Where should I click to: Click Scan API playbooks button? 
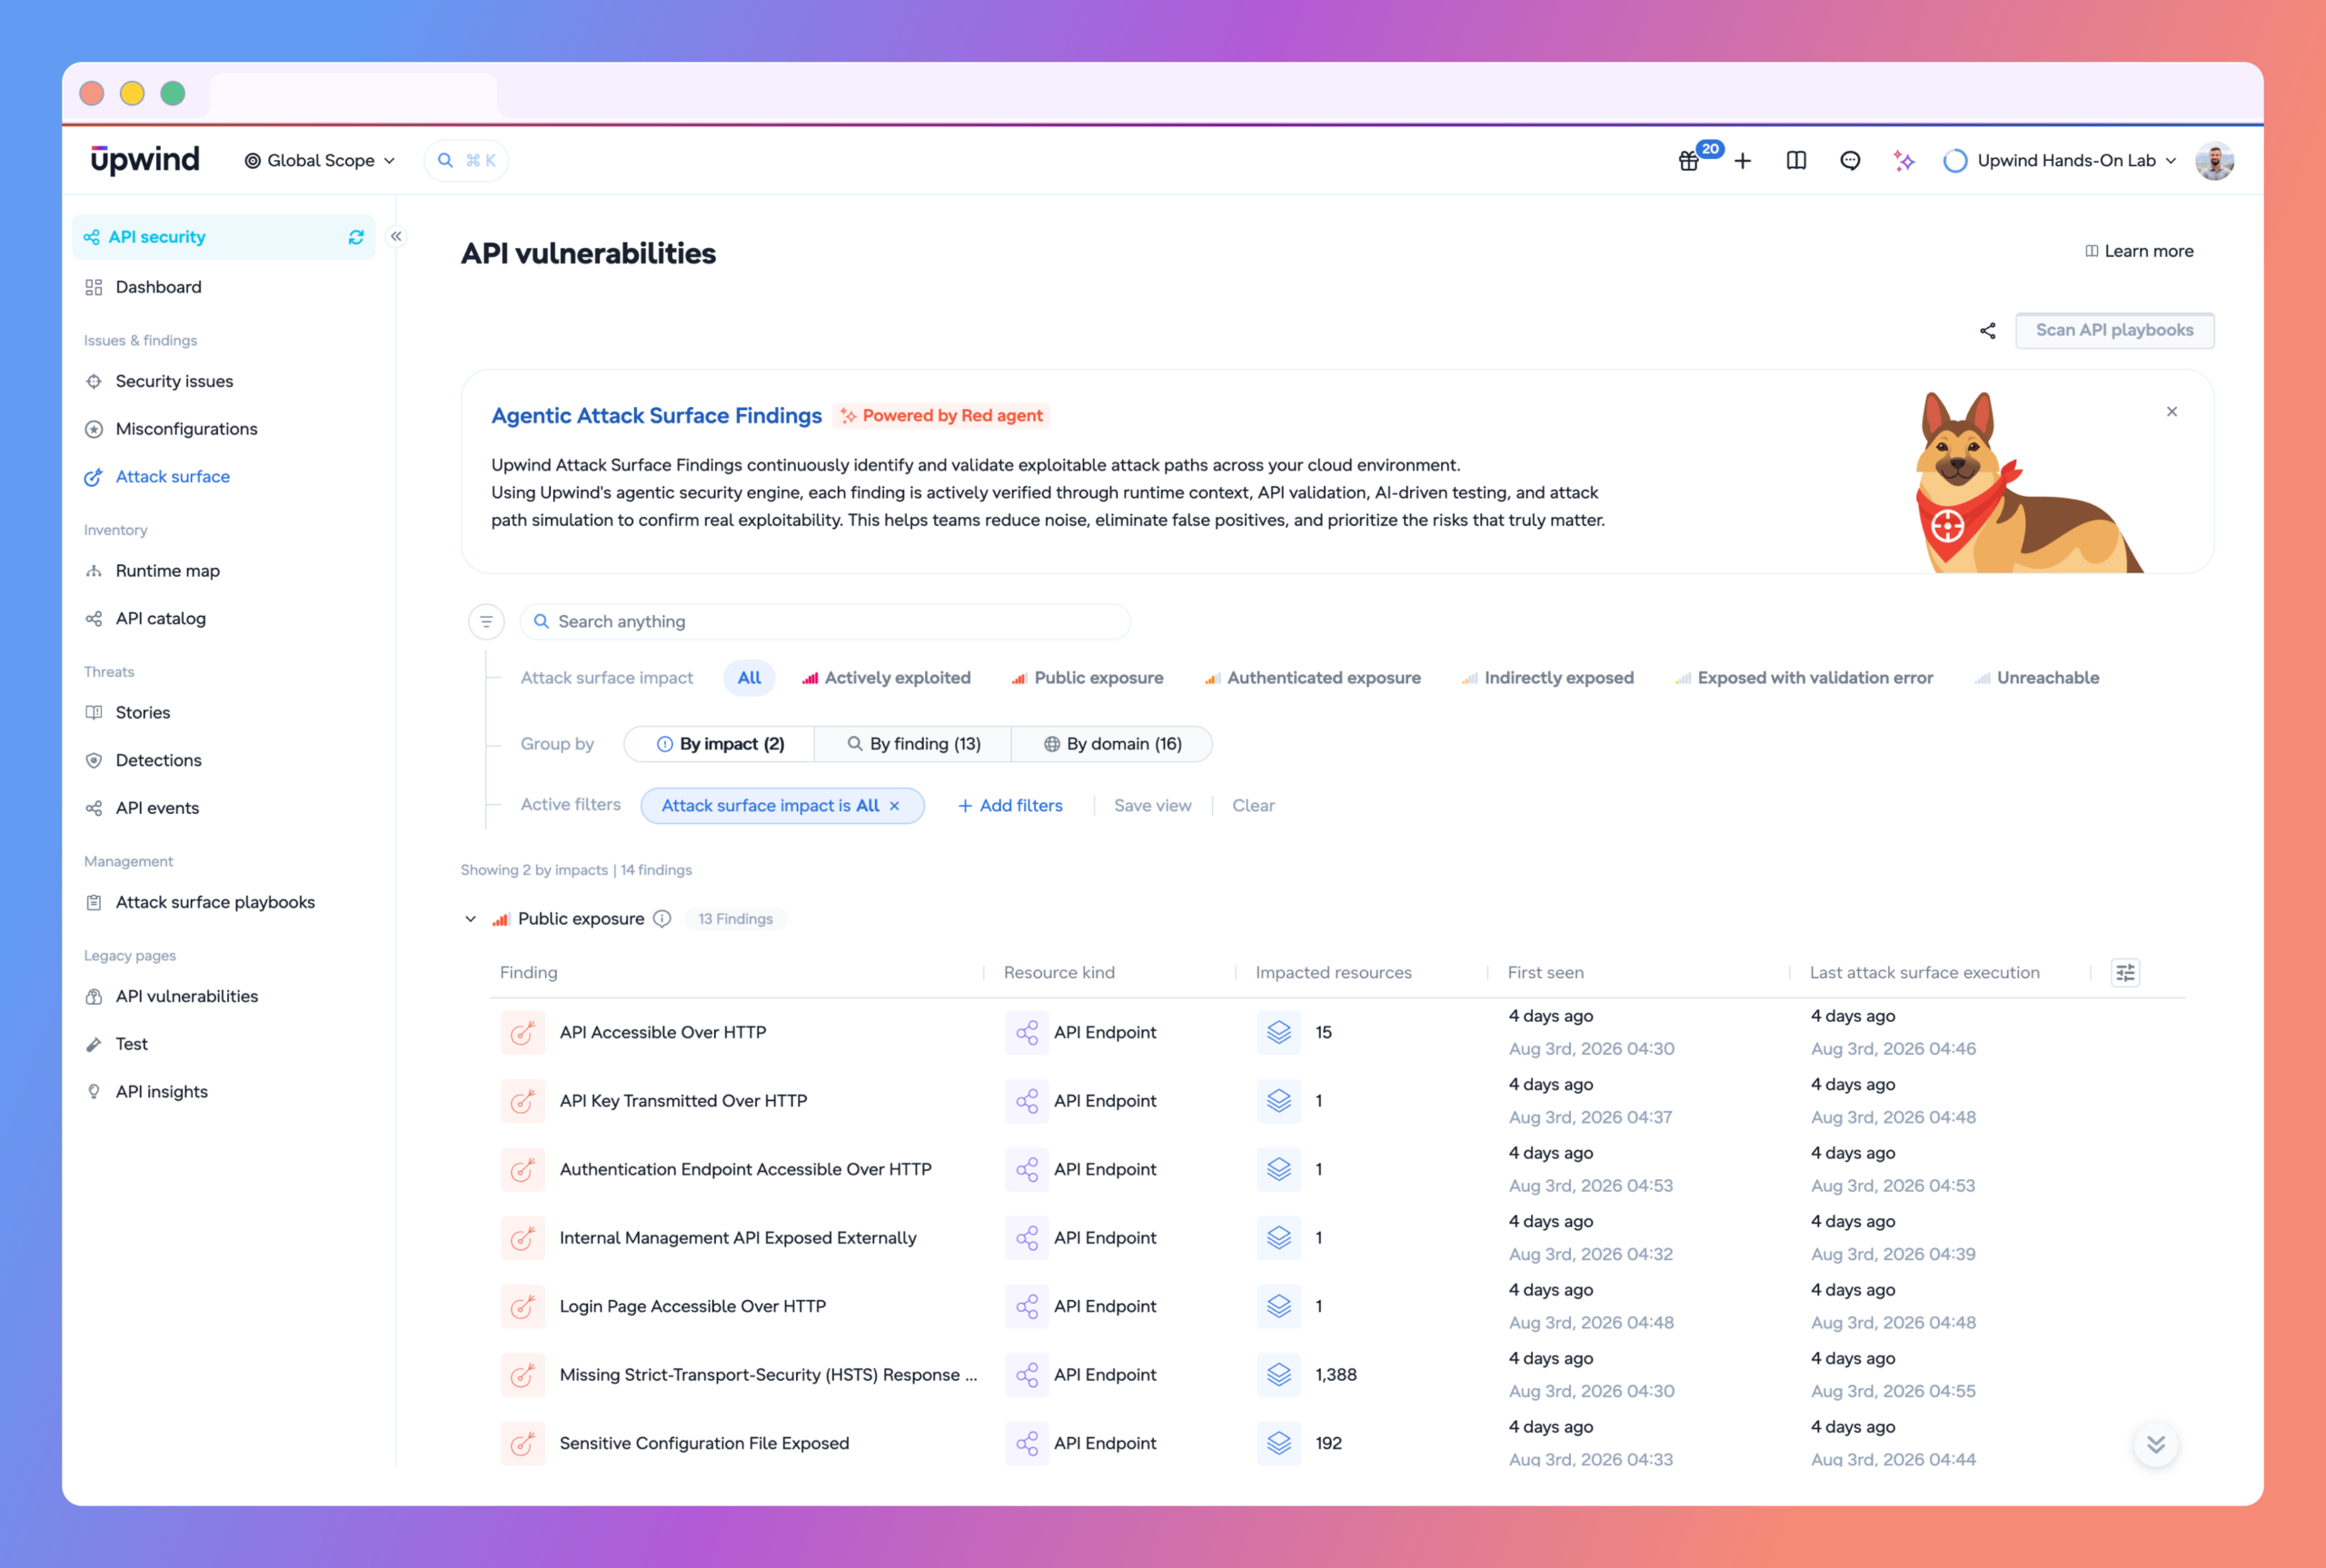coord(2114,331)
